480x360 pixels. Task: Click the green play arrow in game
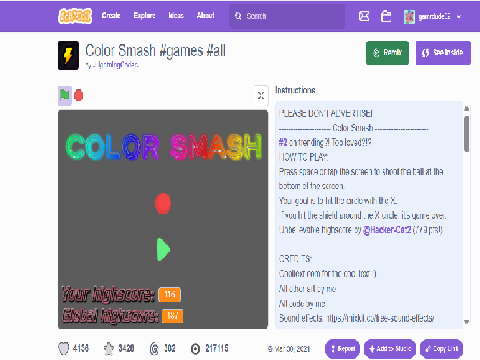tap(163, 249)
